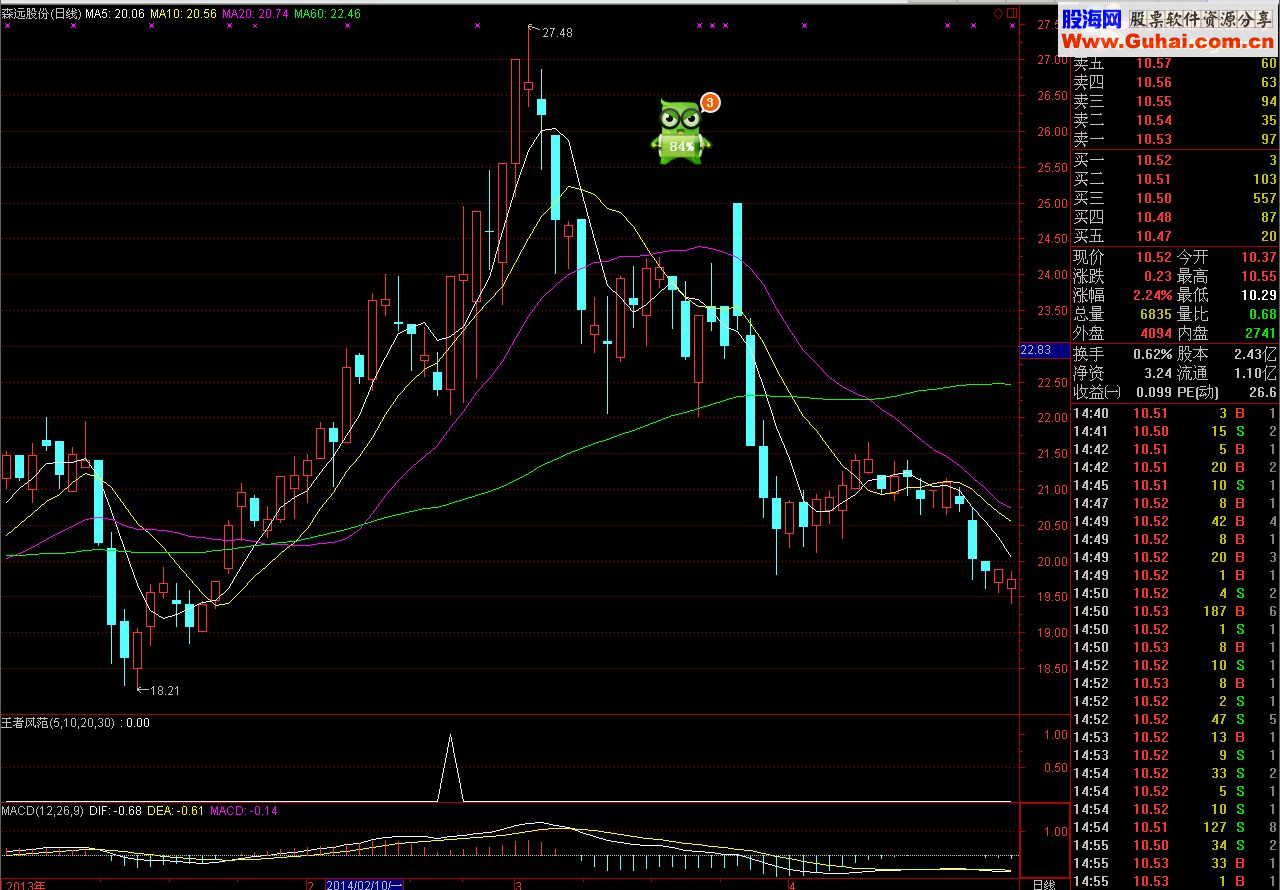Viewport: 1280px width, 890px height.
Task: Select the 14:49 tick row with 42 volume
Action: pyautogui.click(x=1175, y=521)
